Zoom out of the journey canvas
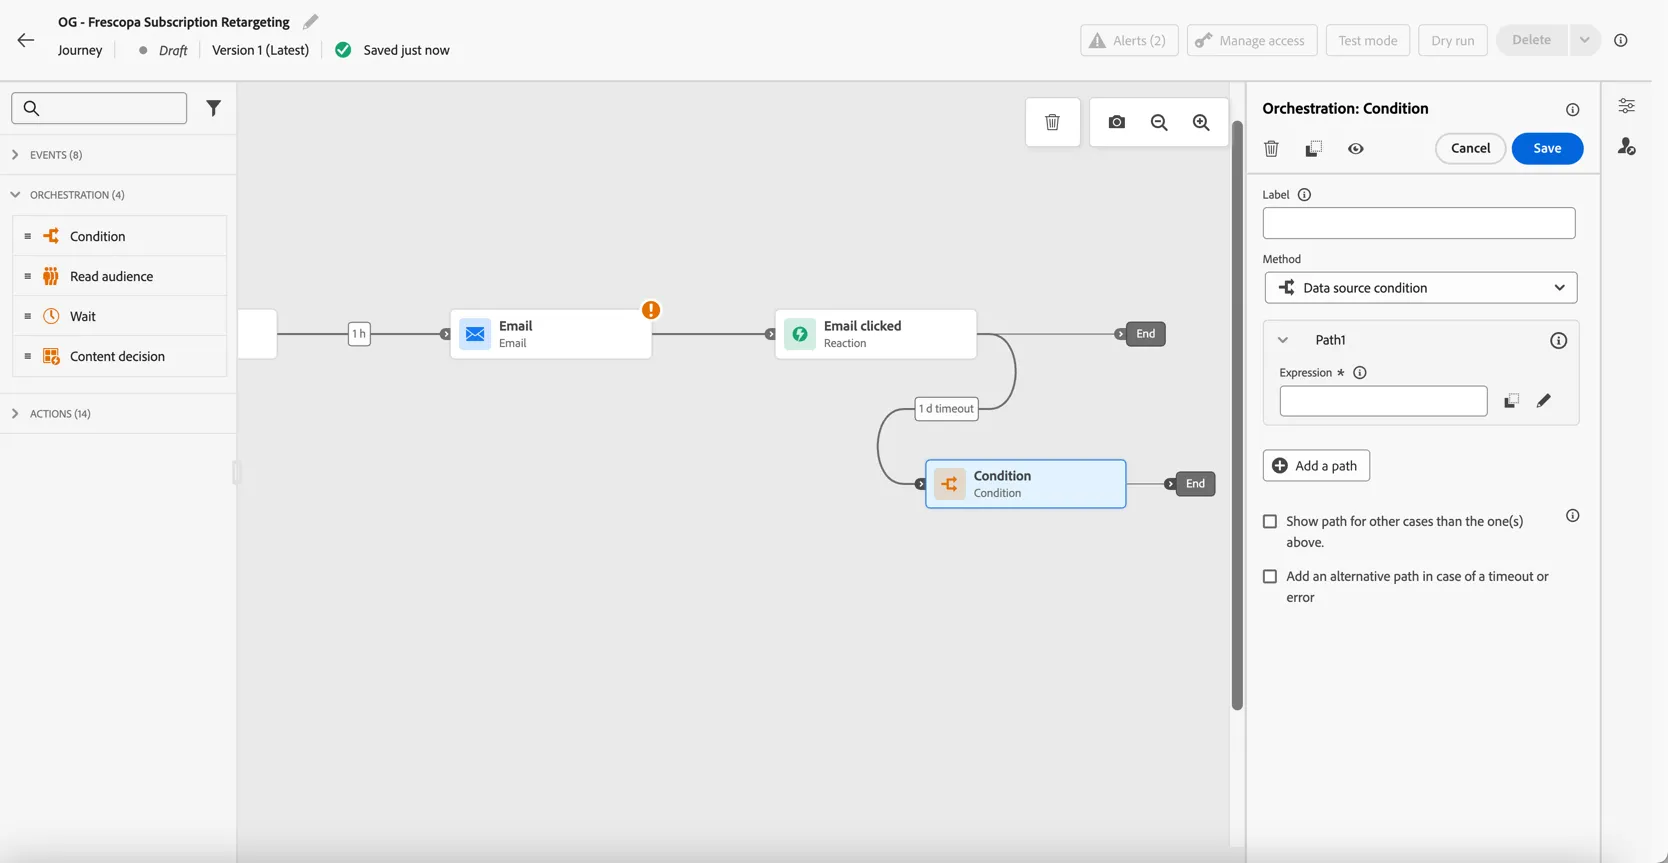This screenshot has width=1668, height=863. 1159,122
